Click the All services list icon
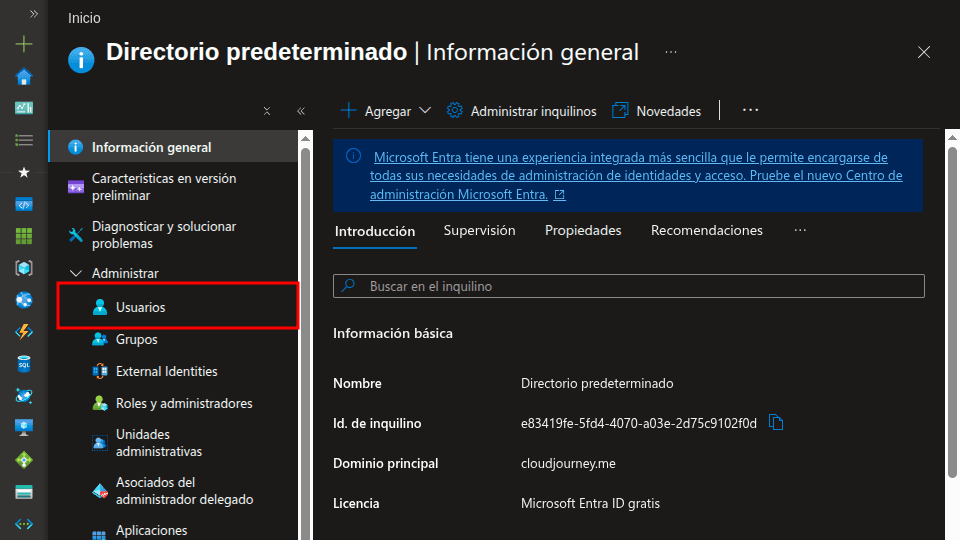The height and width of the screenshot is (540, 960). (24, 140)
